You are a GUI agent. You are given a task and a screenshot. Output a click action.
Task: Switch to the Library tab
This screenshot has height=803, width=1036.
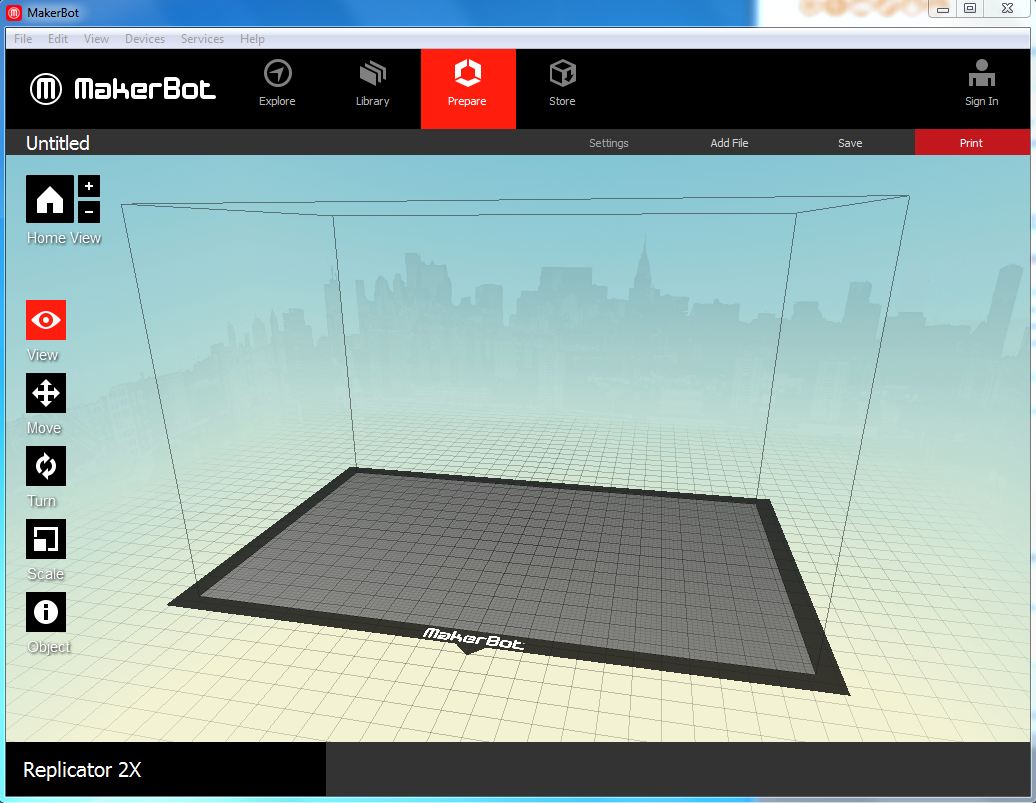(x=372, y=84)
